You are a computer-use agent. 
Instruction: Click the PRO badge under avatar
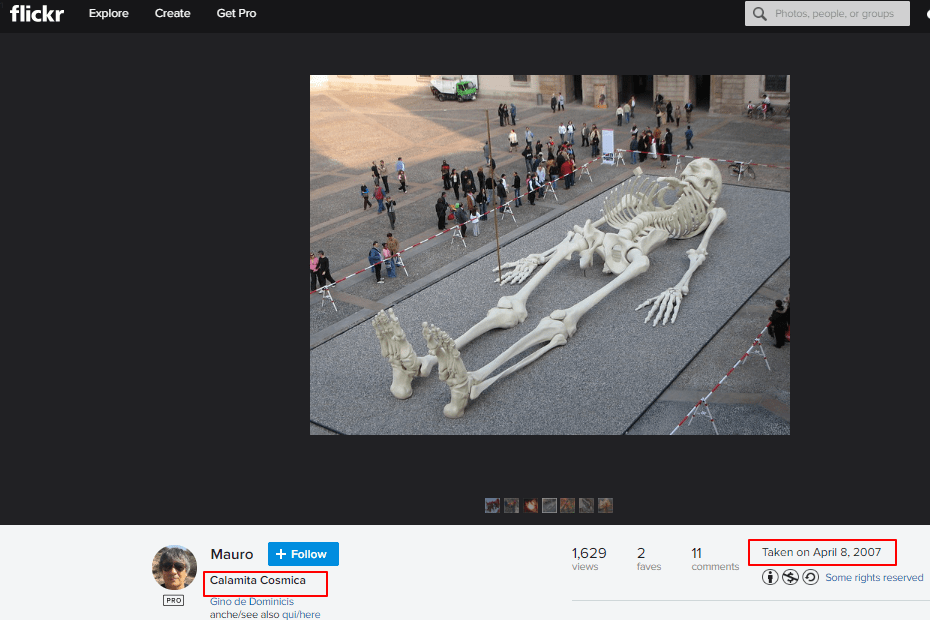174,600
